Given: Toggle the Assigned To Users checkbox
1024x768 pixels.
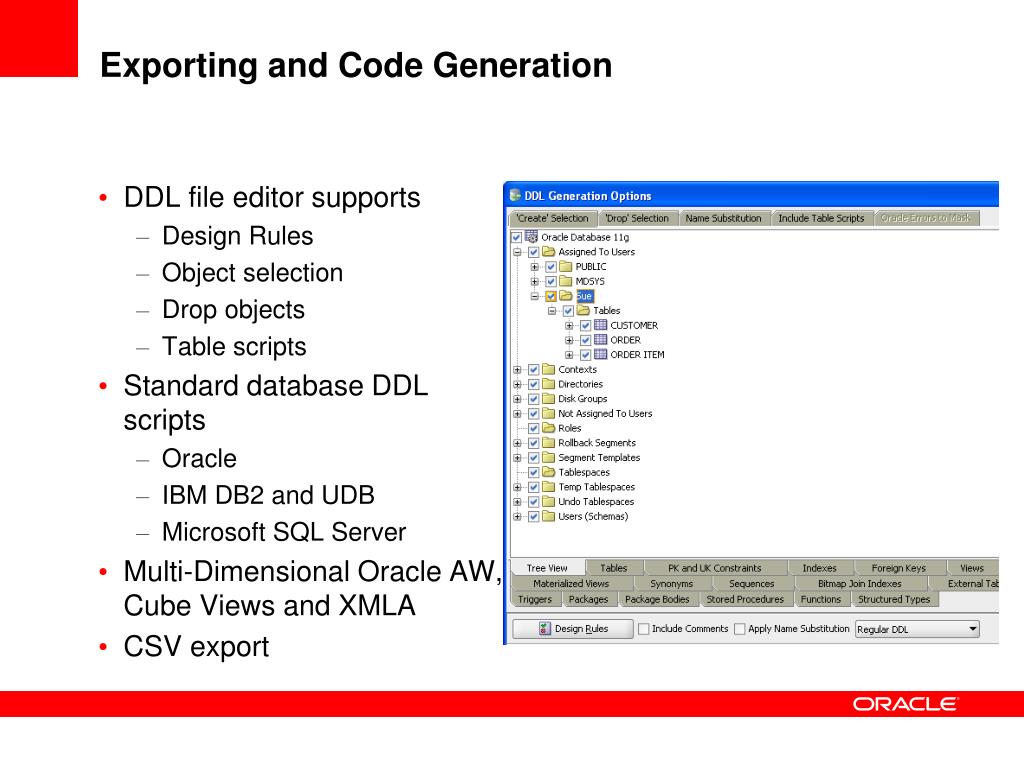Looking at the screenshot, I should pos(534,252).
